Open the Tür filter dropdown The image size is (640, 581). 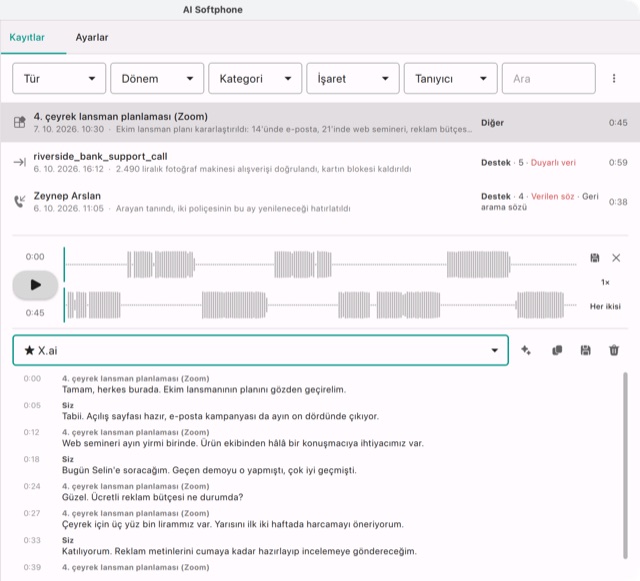coord(59,78)
